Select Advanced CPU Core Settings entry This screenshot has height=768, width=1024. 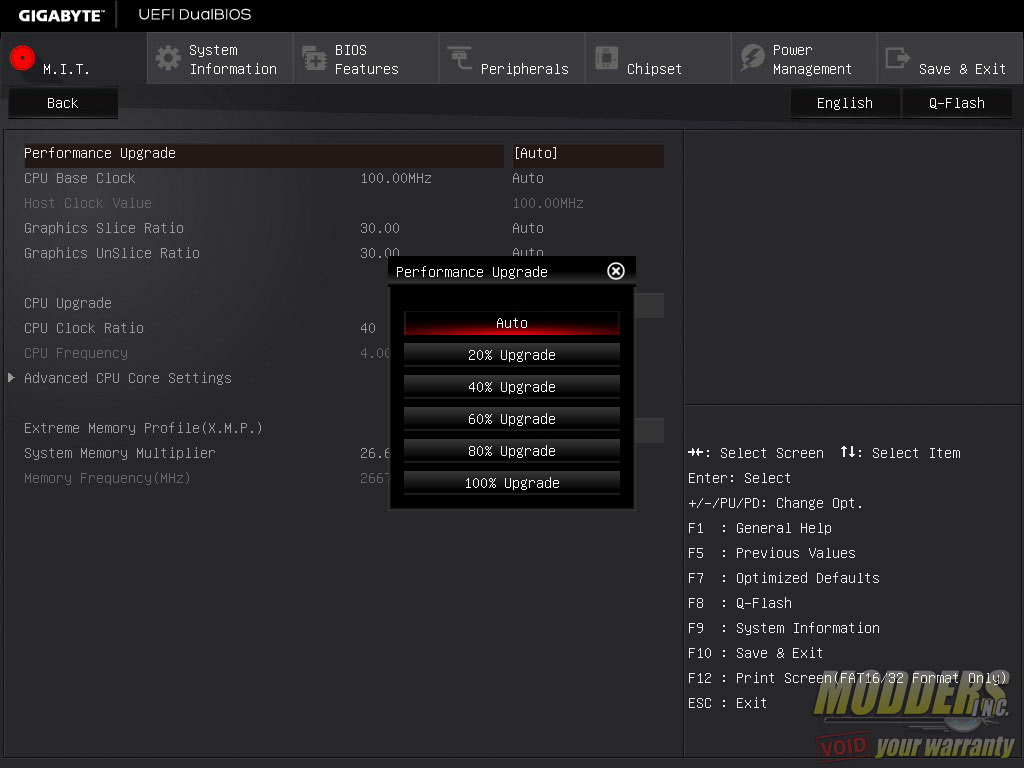click(128, 378)
